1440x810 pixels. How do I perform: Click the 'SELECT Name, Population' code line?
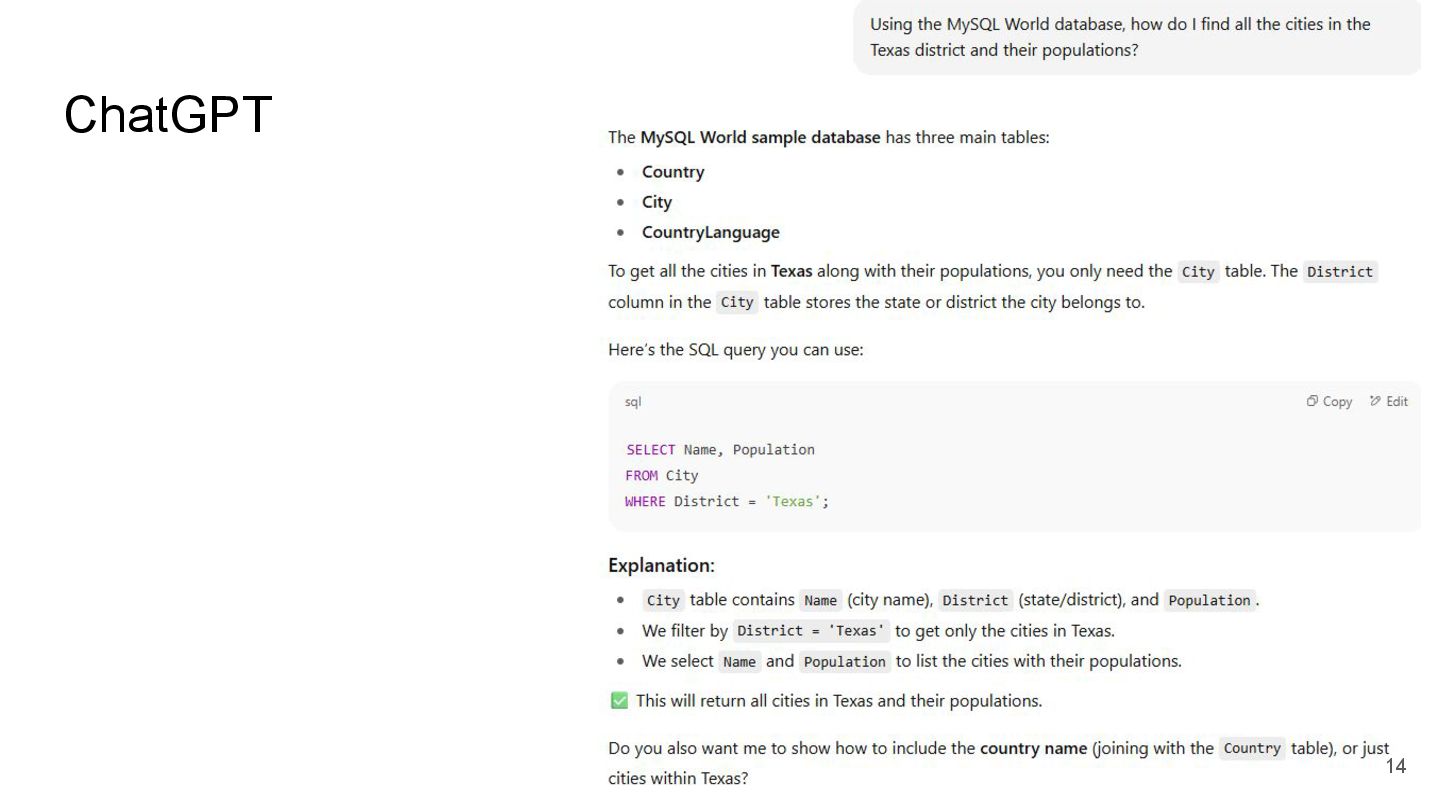click(720, 449)
